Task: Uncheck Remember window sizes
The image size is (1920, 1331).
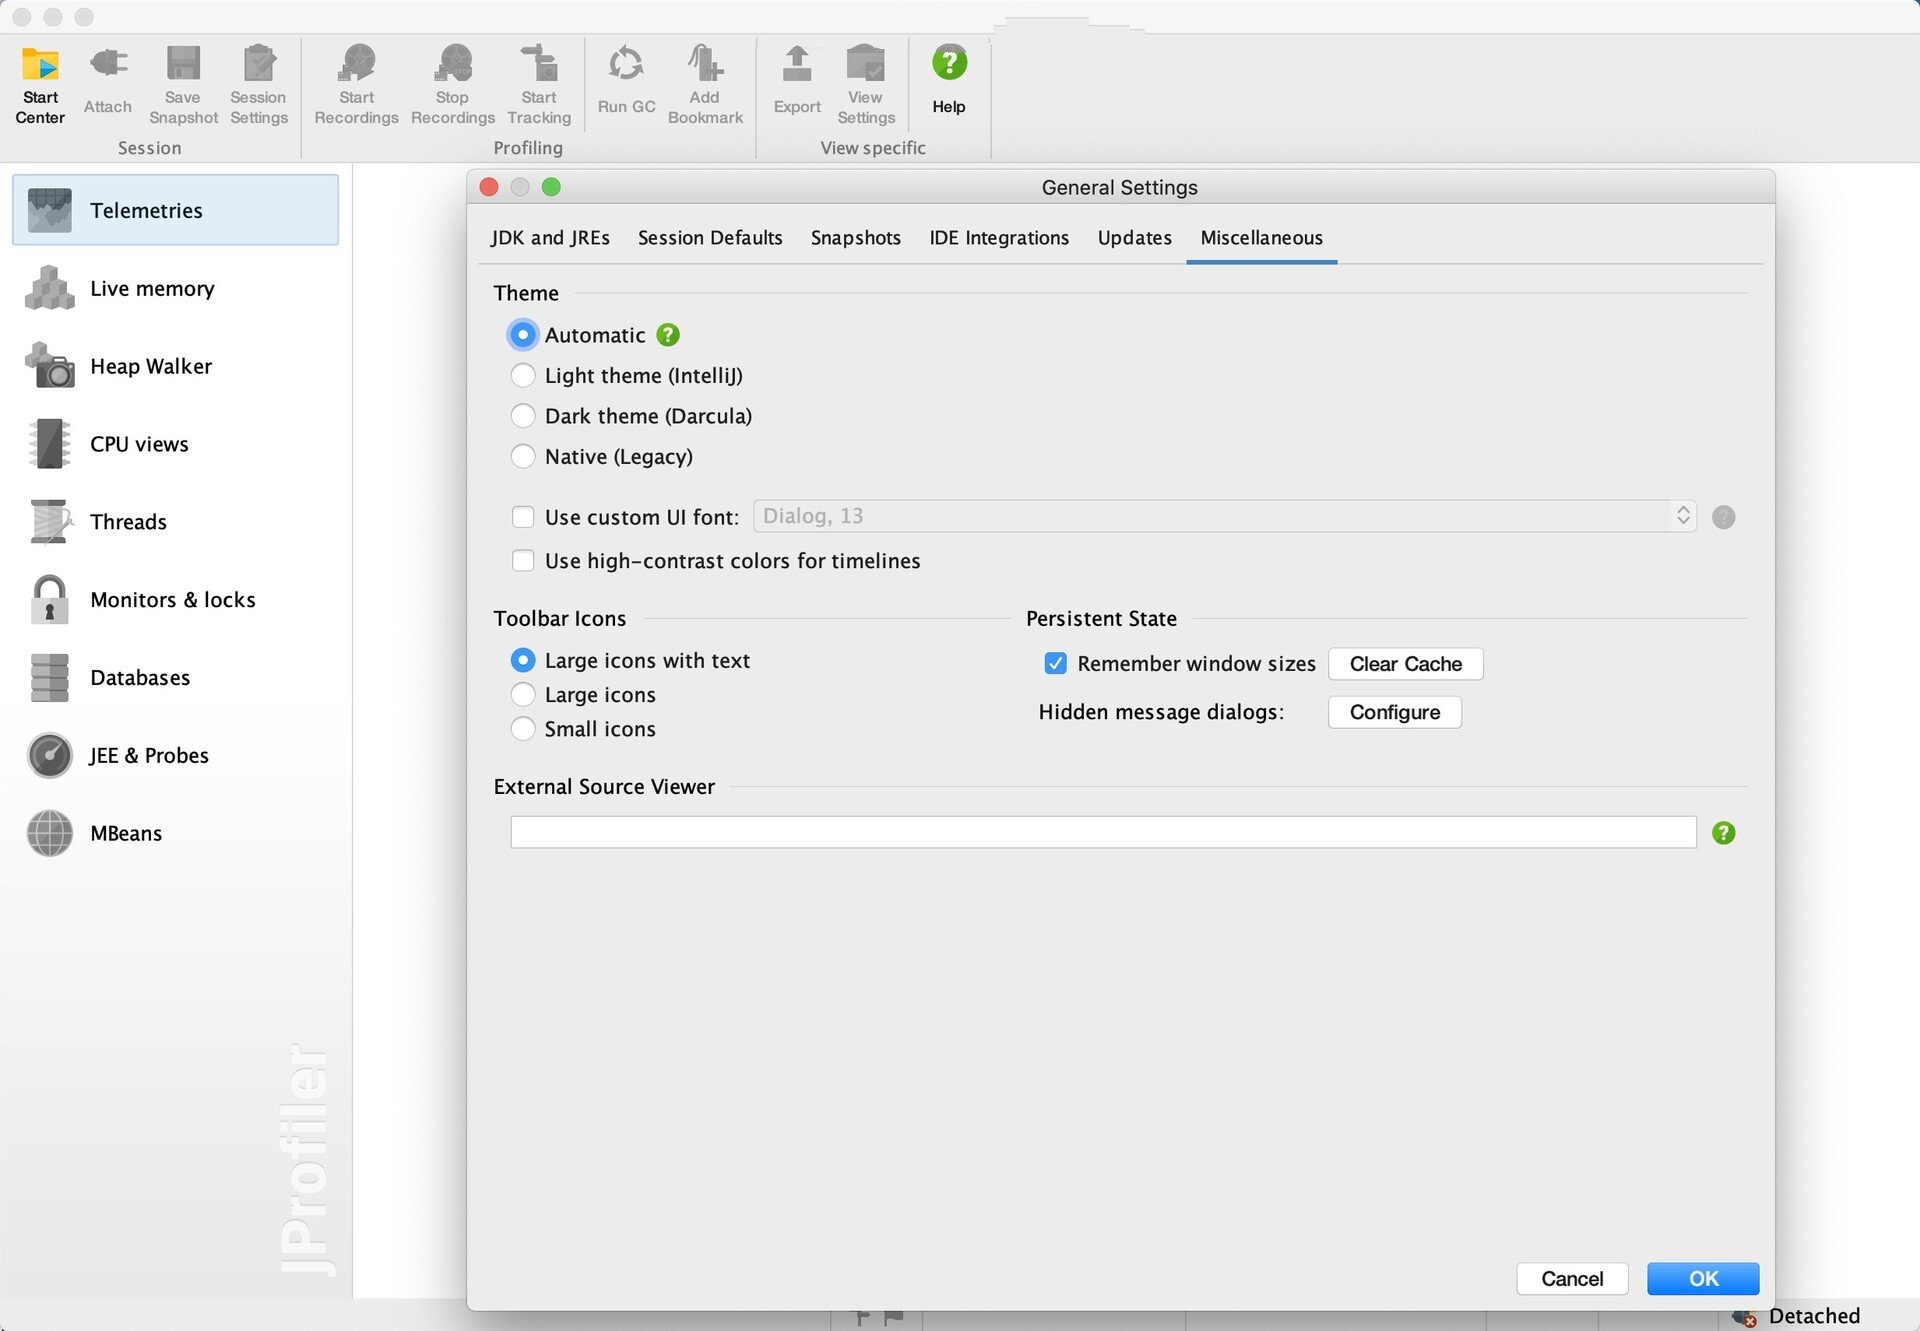Action: tap(1055, 663)
